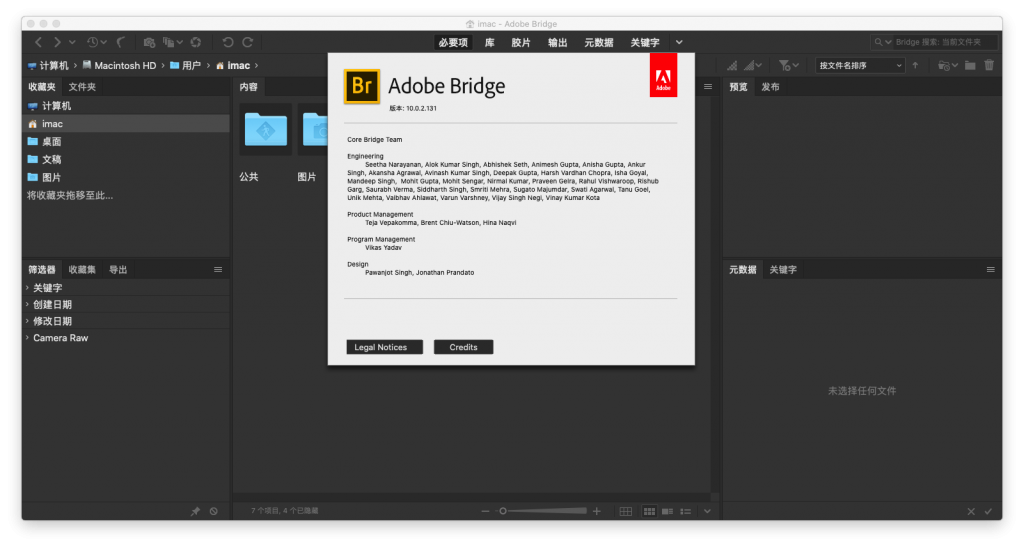The width and height of the screenshot is (1024, 547).
Task: Select the 发布 tab
Action: point(770,87)
